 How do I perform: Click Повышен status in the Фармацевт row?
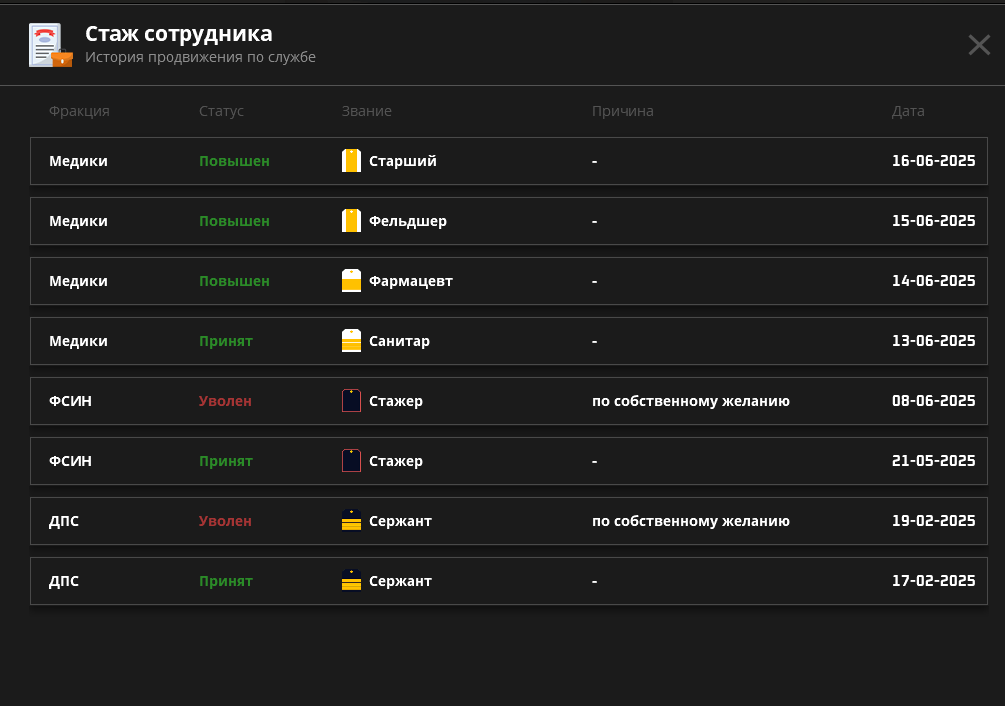(234, 281)
